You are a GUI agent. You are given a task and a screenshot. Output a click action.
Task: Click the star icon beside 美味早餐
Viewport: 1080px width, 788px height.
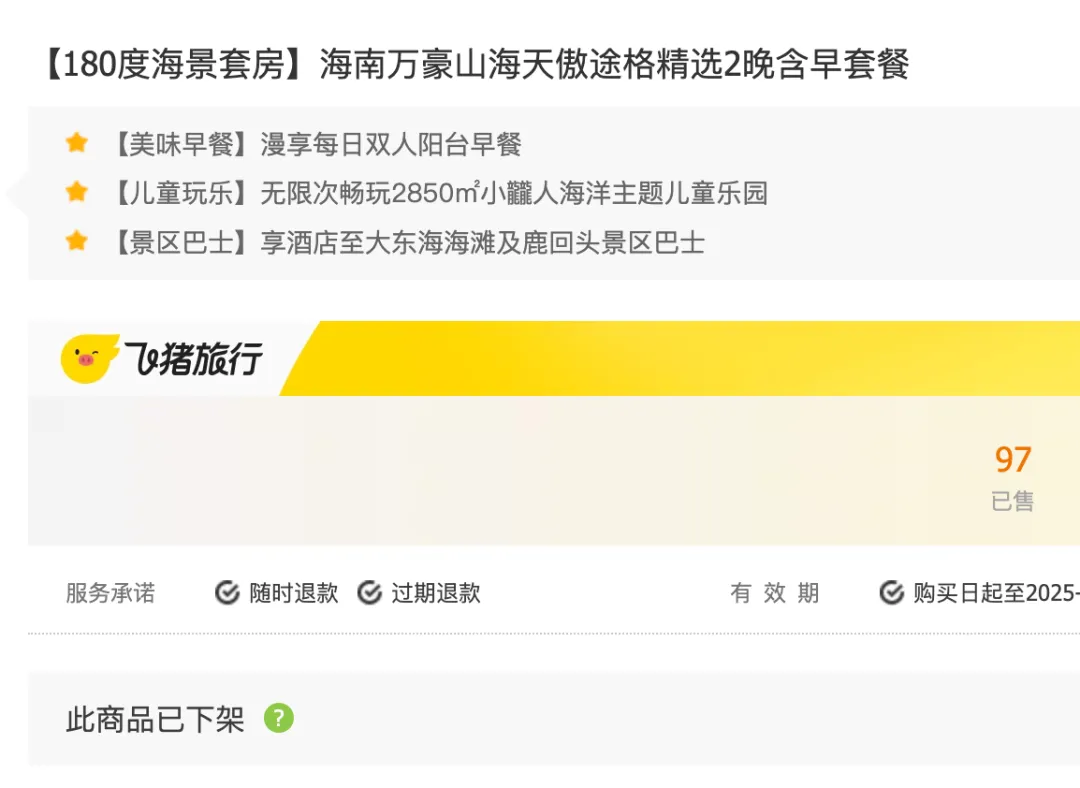tap(77, 143)
